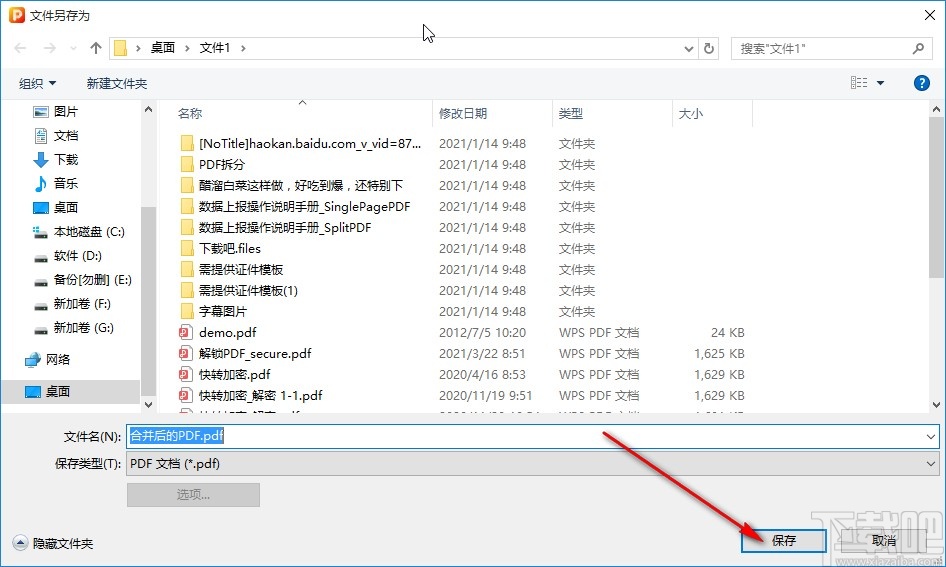
Task: Select file 快转加密_解密 1-1.pdf
Action: click(260, 396)
